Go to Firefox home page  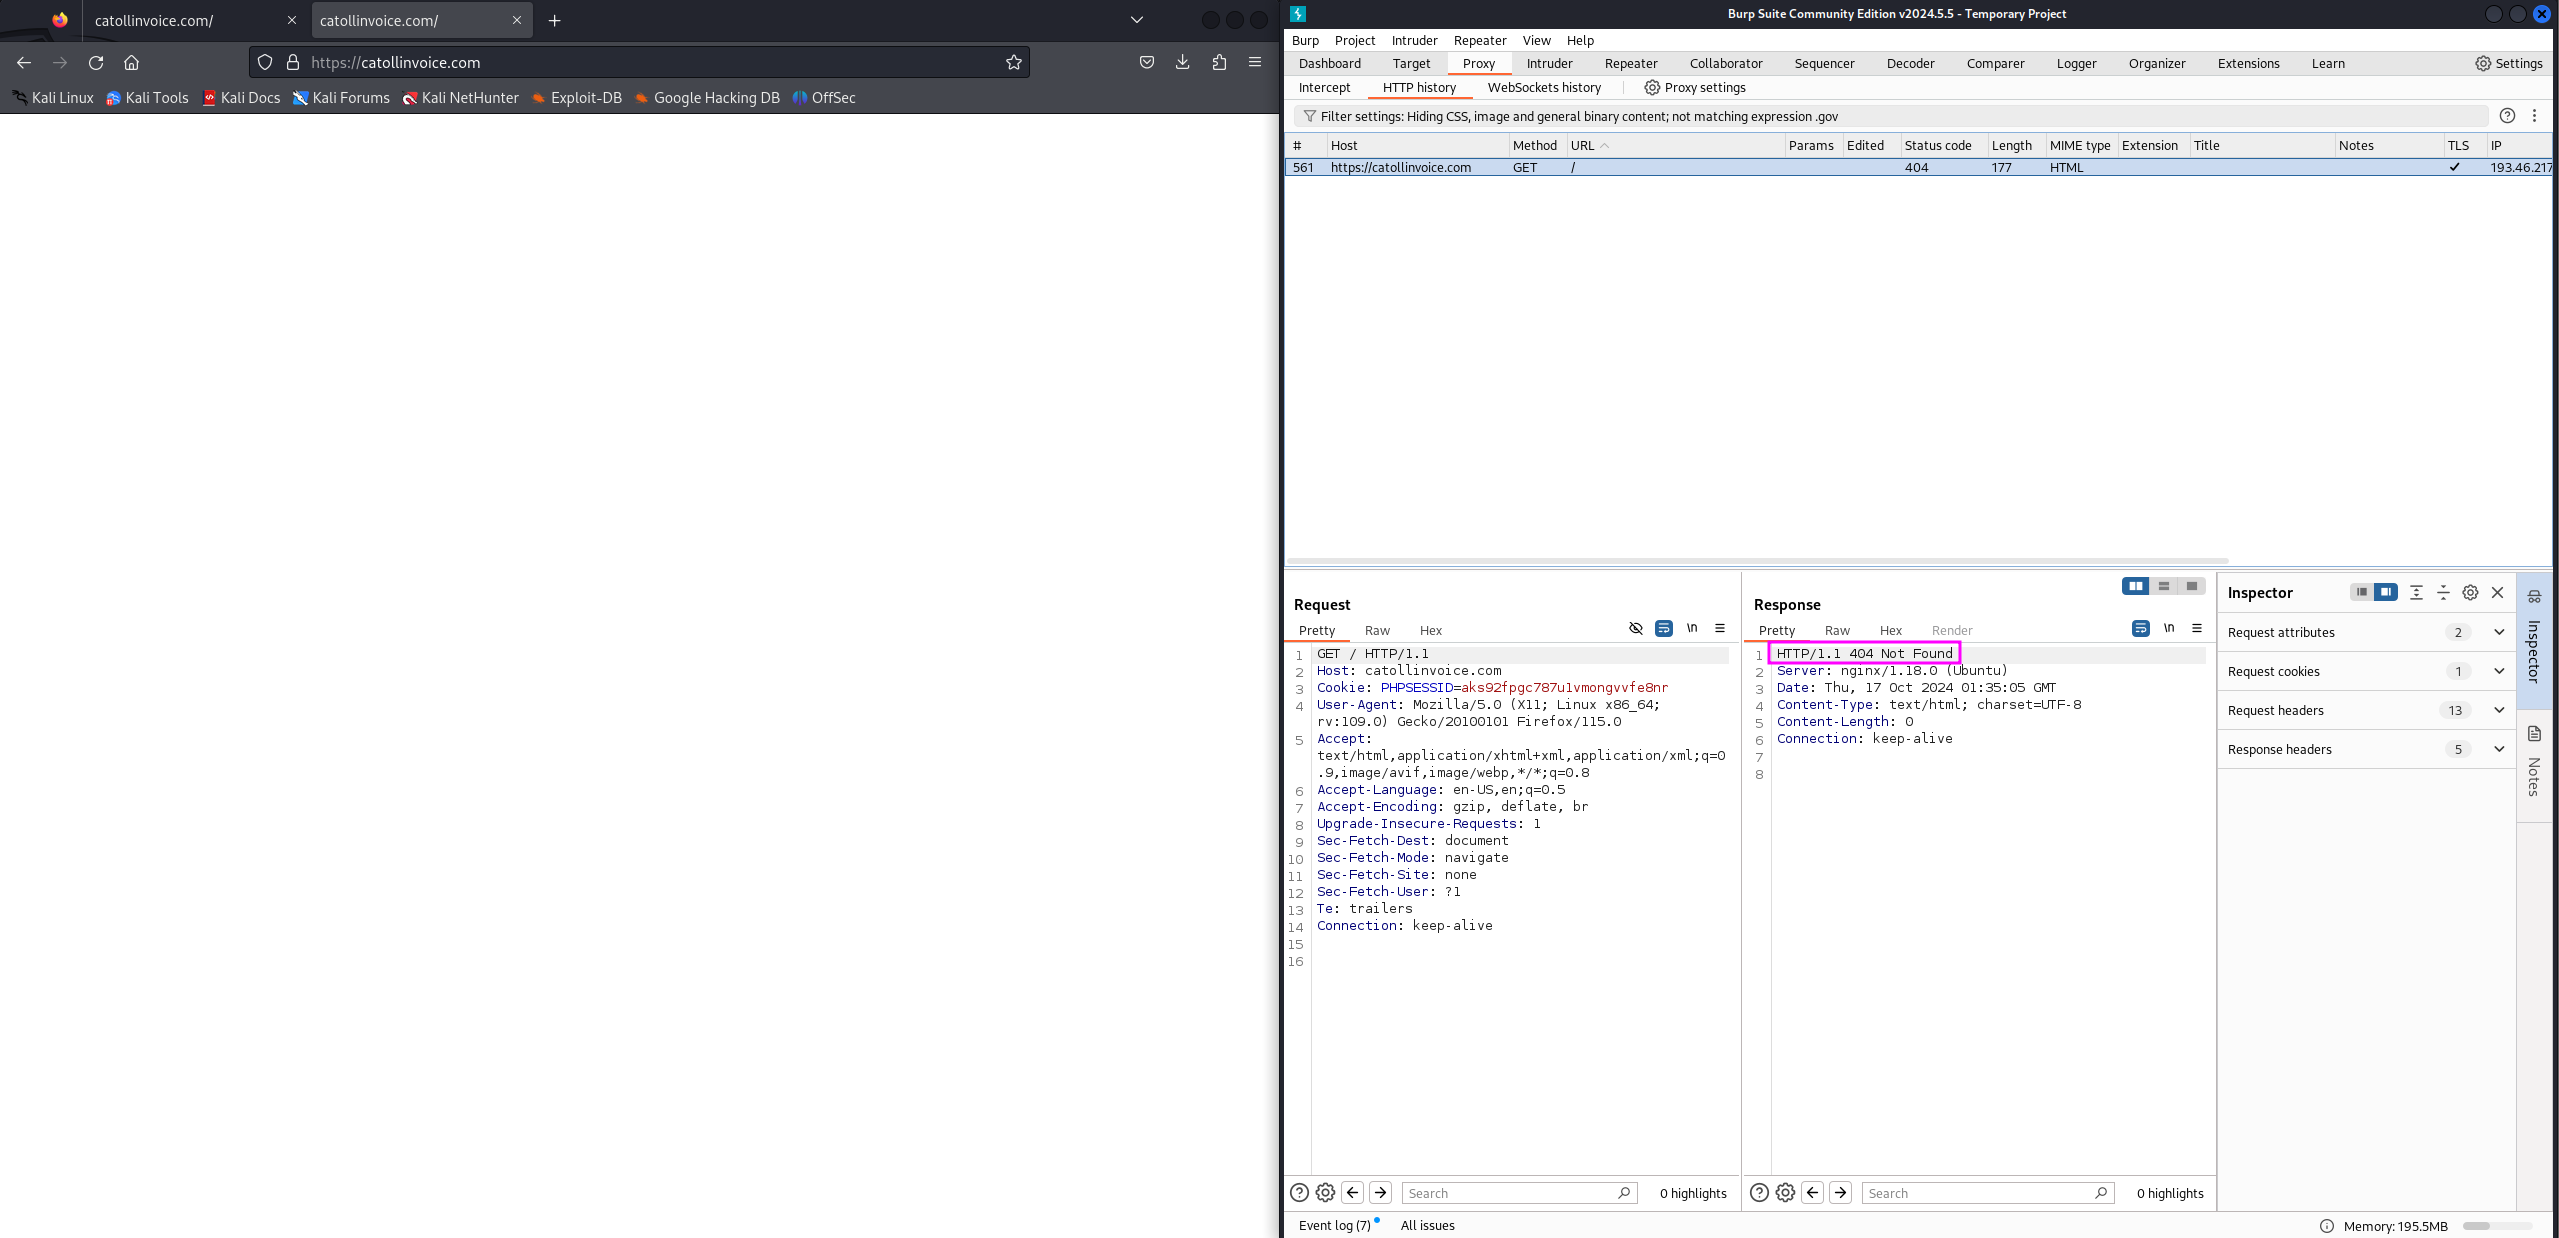131,62
